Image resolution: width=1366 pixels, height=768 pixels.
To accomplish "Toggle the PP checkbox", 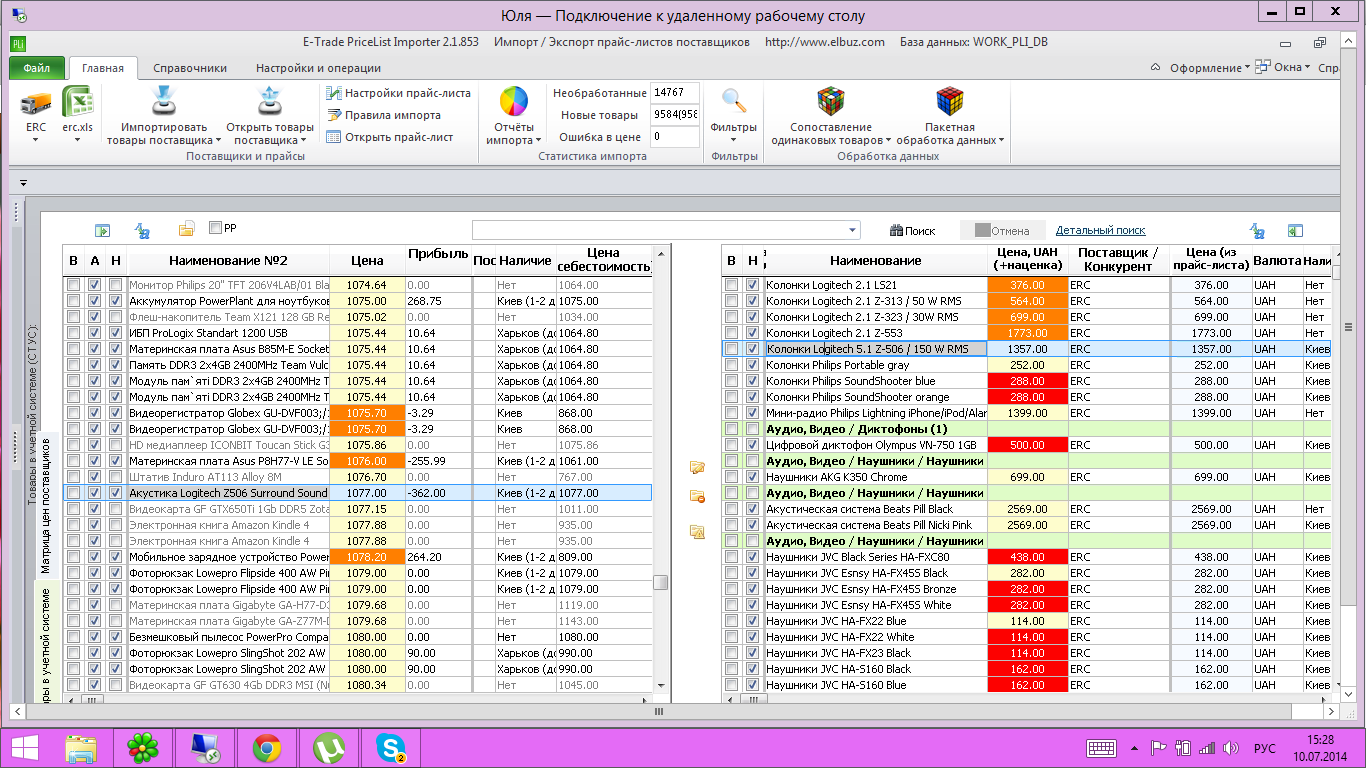I will (x=215, y=228).
